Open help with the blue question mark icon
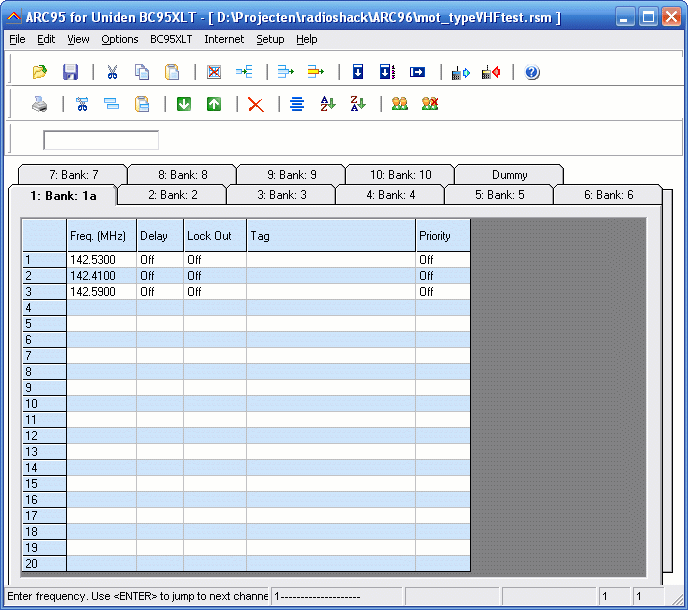Viewport: 688px width, 610px height. (x=532, y=72)
